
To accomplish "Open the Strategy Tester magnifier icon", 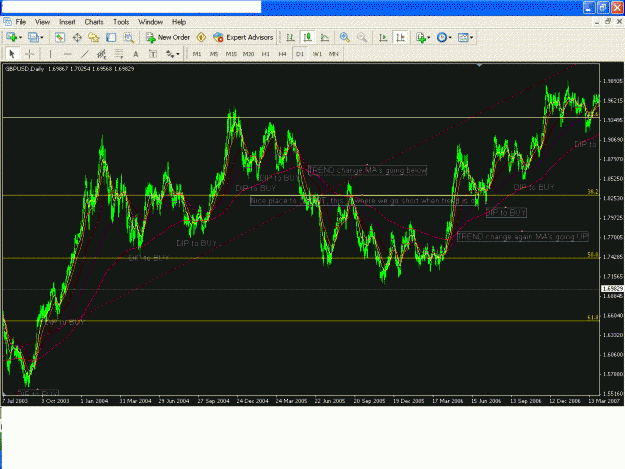I will pos(128,37).
